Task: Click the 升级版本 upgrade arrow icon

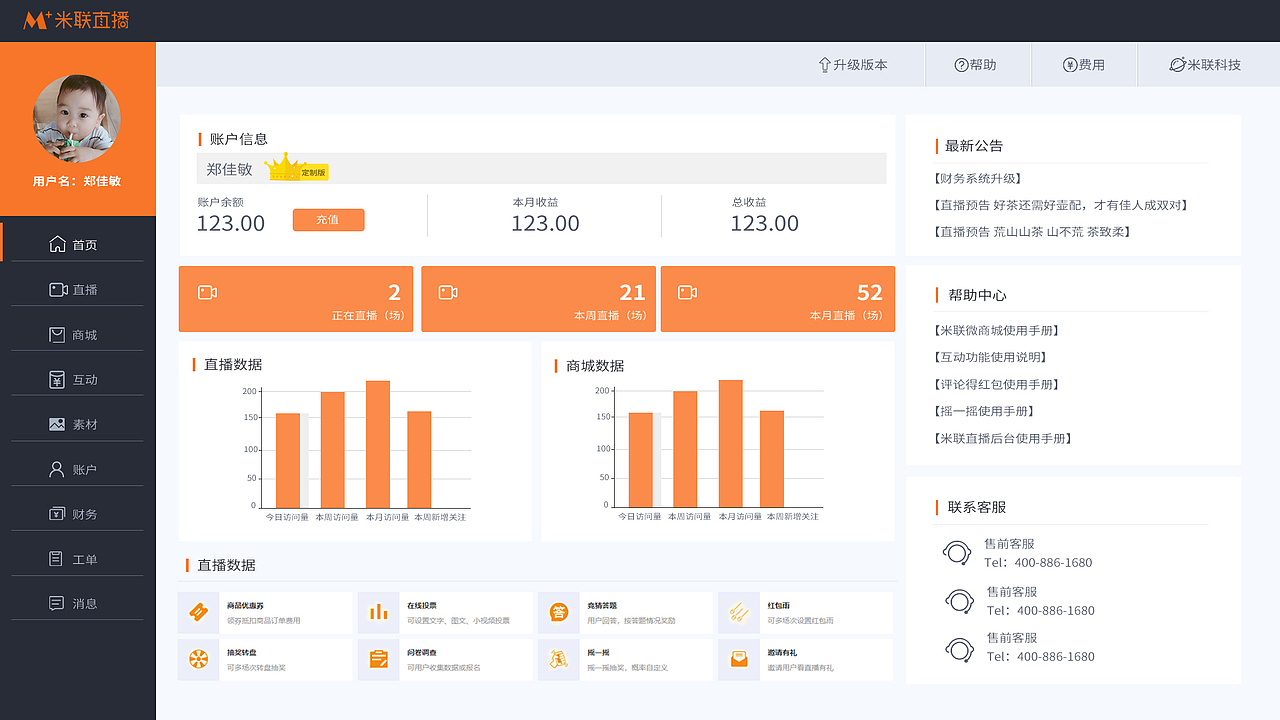Action: coord(825,65)
